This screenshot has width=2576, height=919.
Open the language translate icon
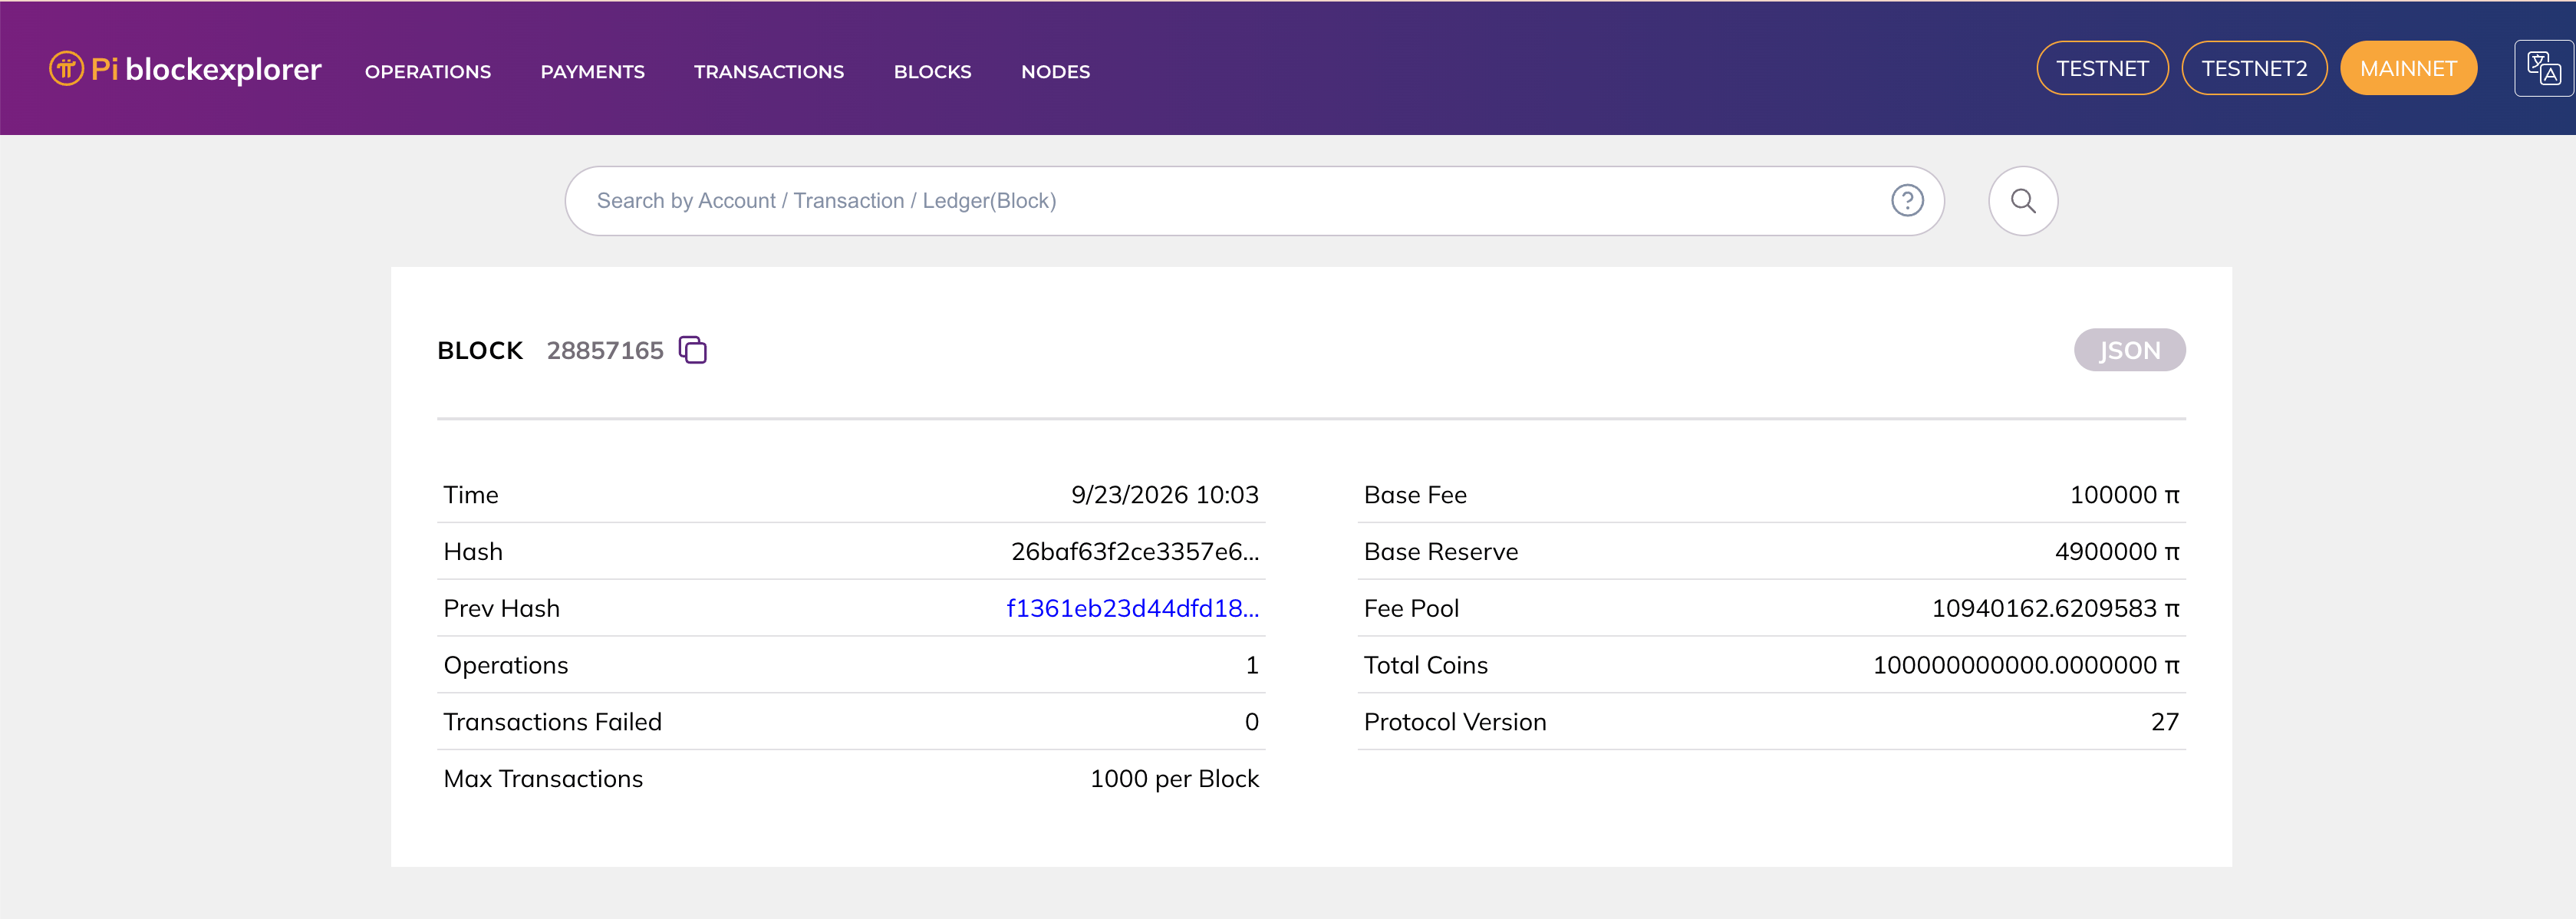(2543, 69)
